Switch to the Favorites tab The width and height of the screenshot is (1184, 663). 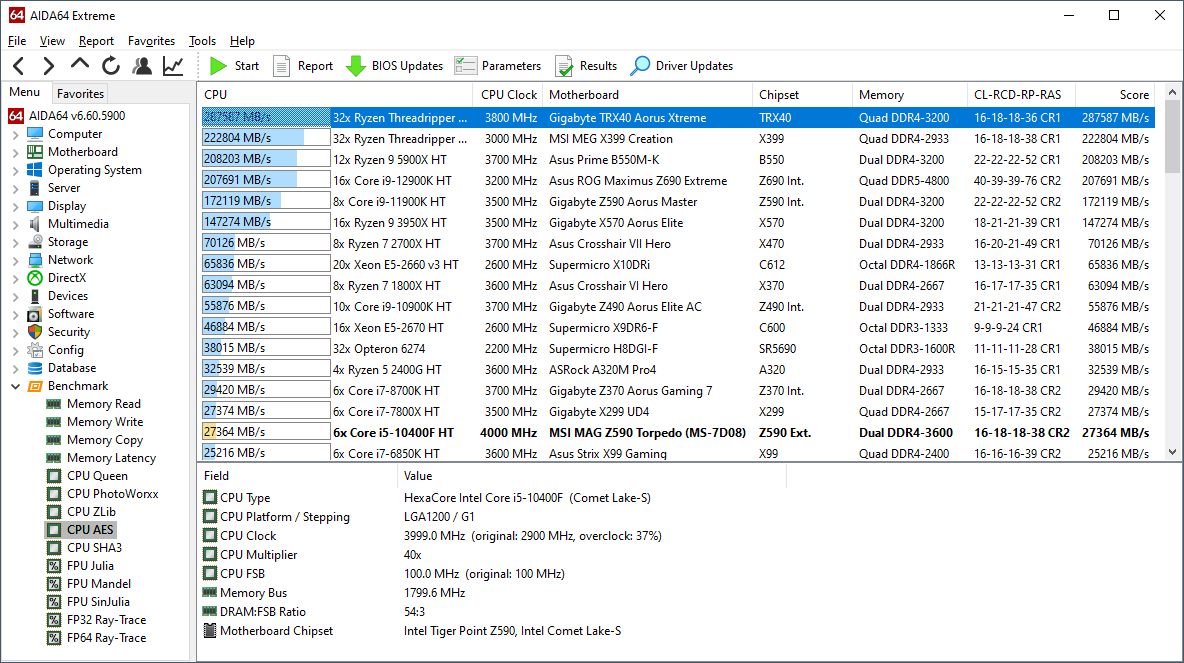[x=80, y=94]
